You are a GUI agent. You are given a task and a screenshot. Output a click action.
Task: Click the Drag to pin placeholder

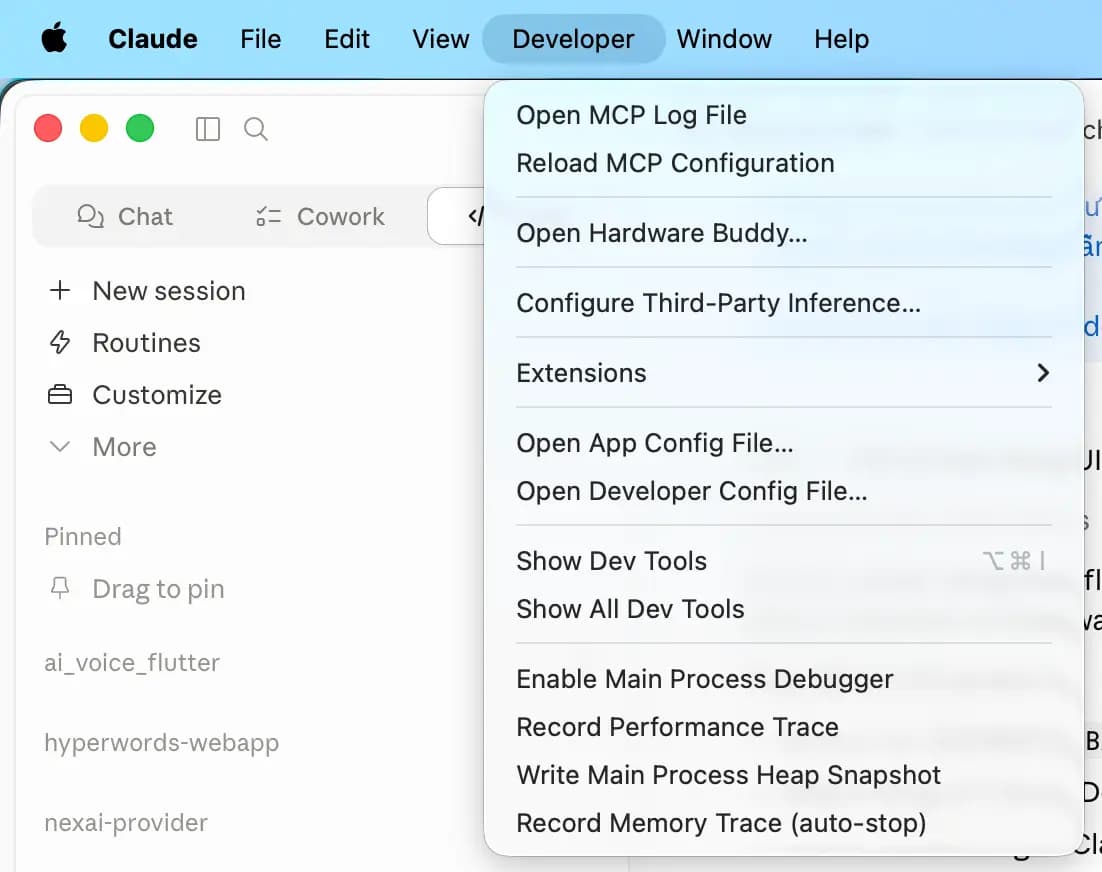click(x=158, y=589)
